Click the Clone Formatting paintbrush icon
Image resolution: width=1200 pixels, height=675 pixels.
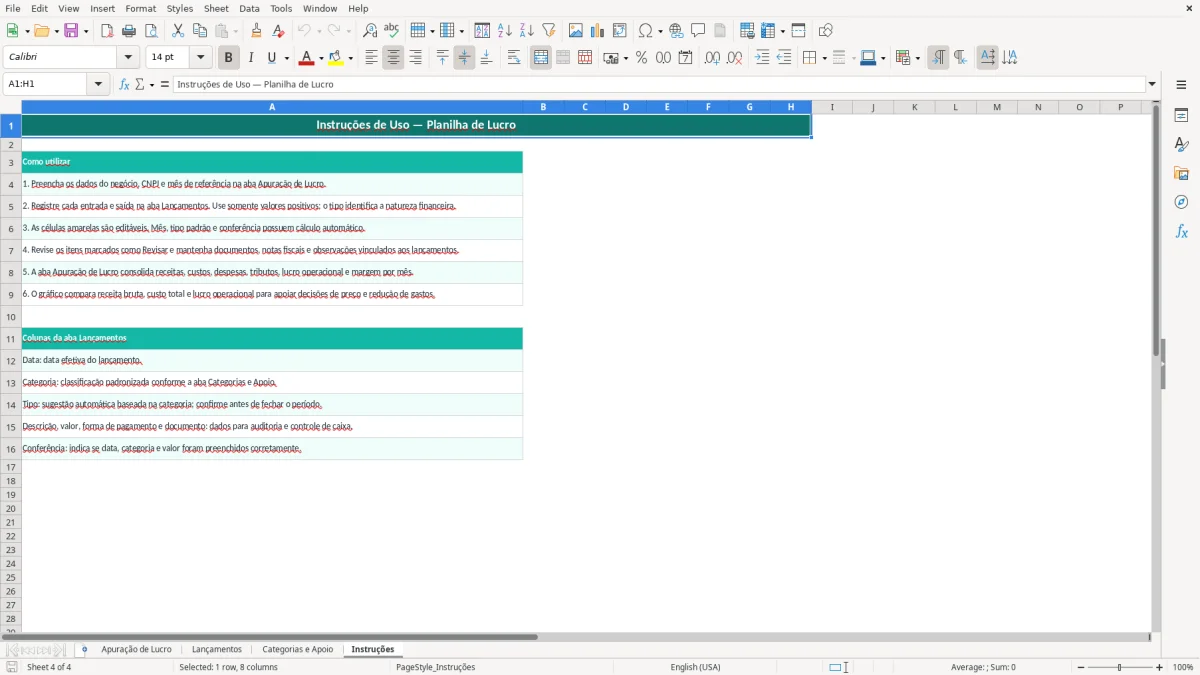point(257,31)
